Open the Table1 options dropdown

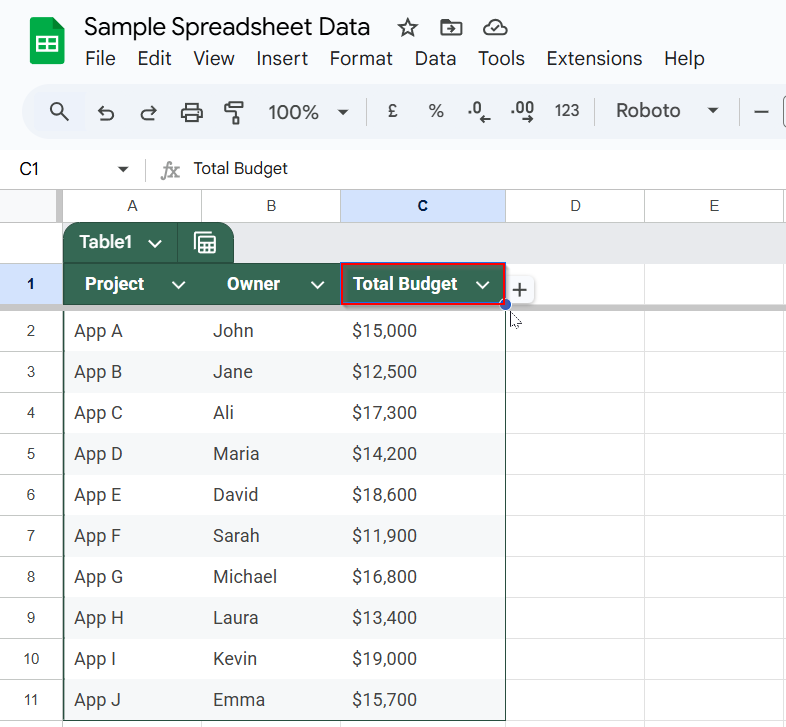155,244
